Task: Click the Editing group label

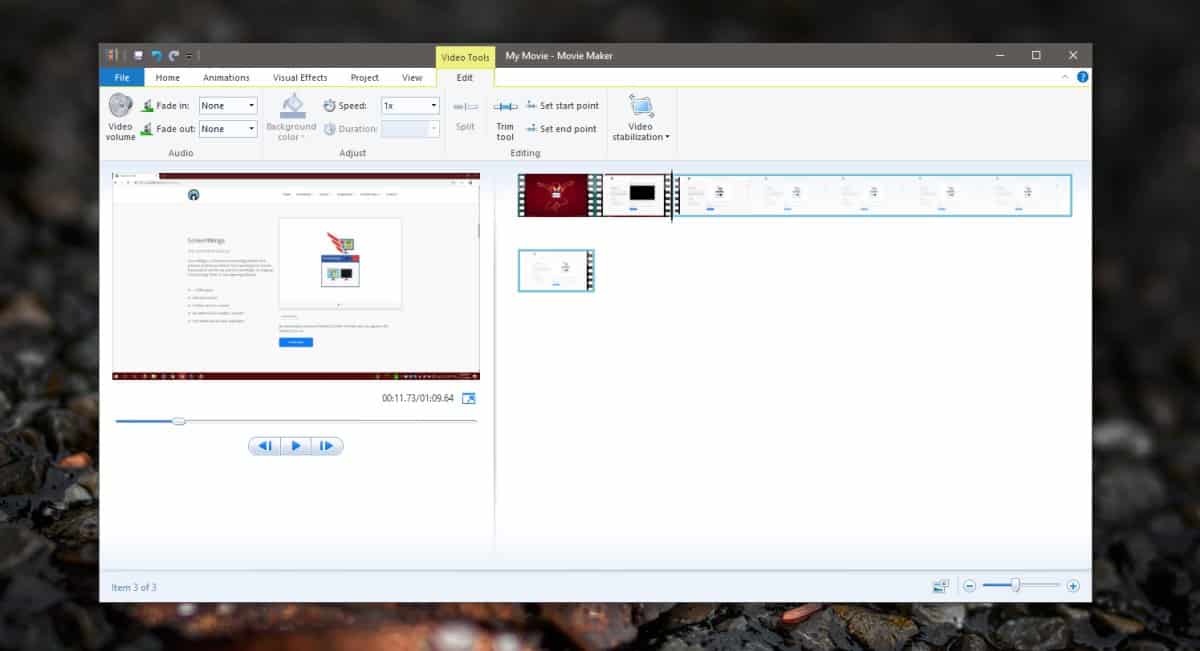Action: (x=525, y=153)
